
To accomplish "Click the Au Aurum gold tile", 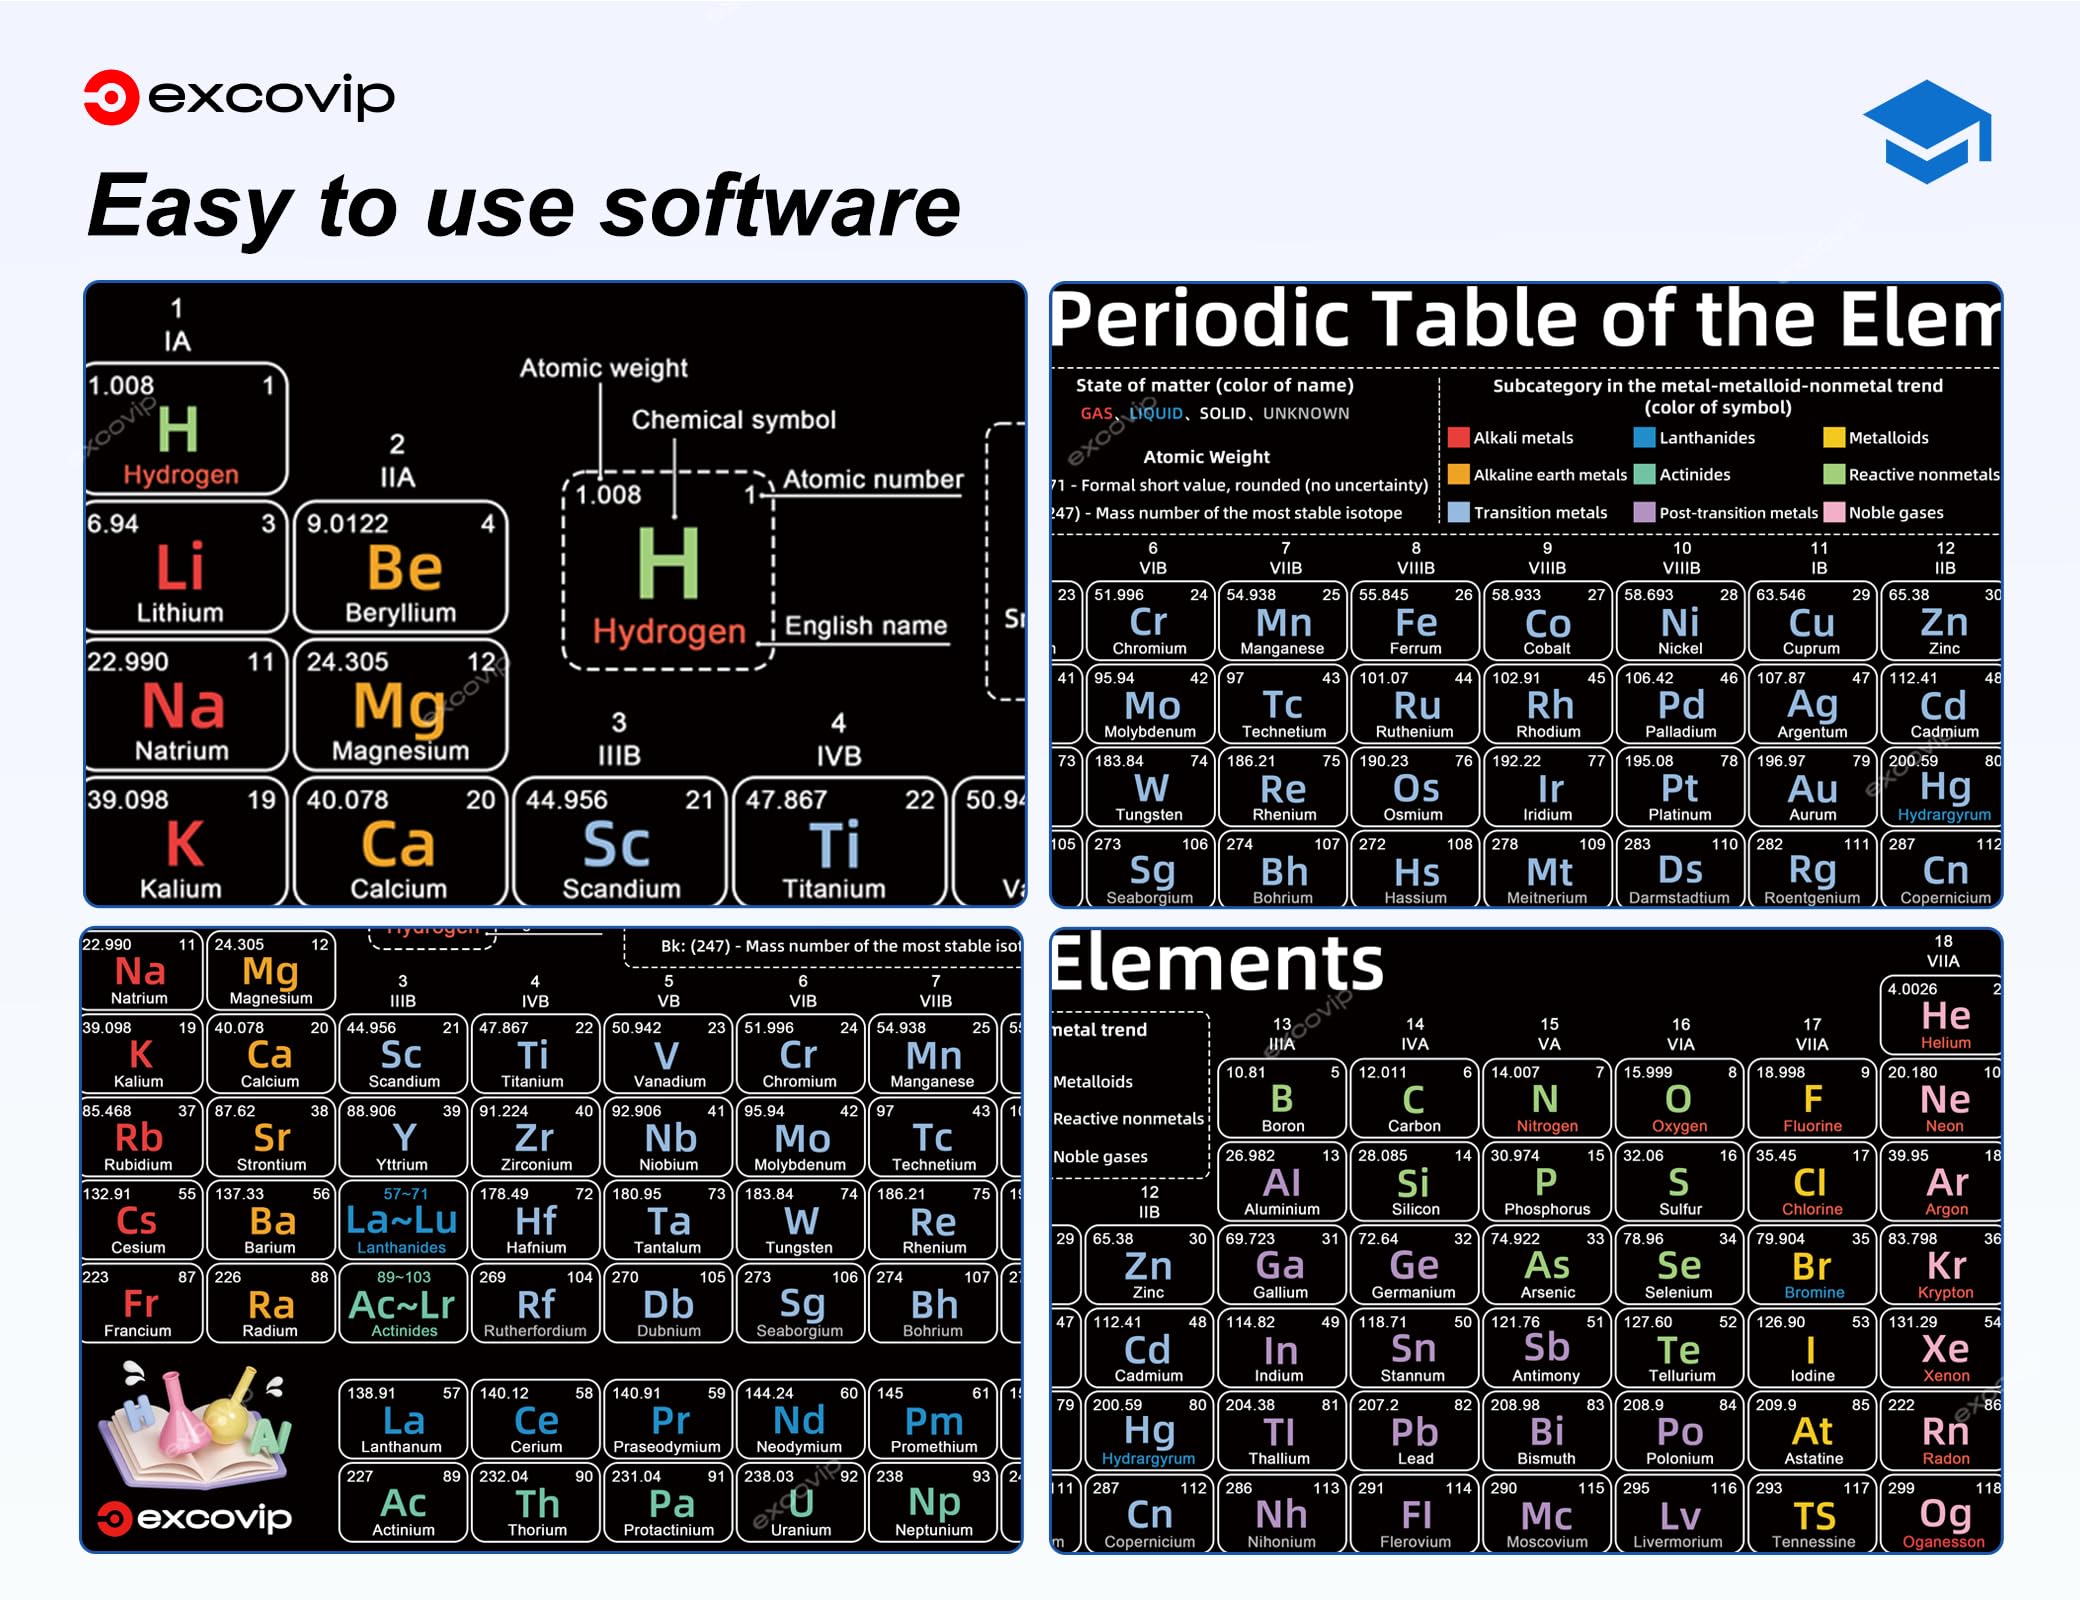I will pos(1812,789).
